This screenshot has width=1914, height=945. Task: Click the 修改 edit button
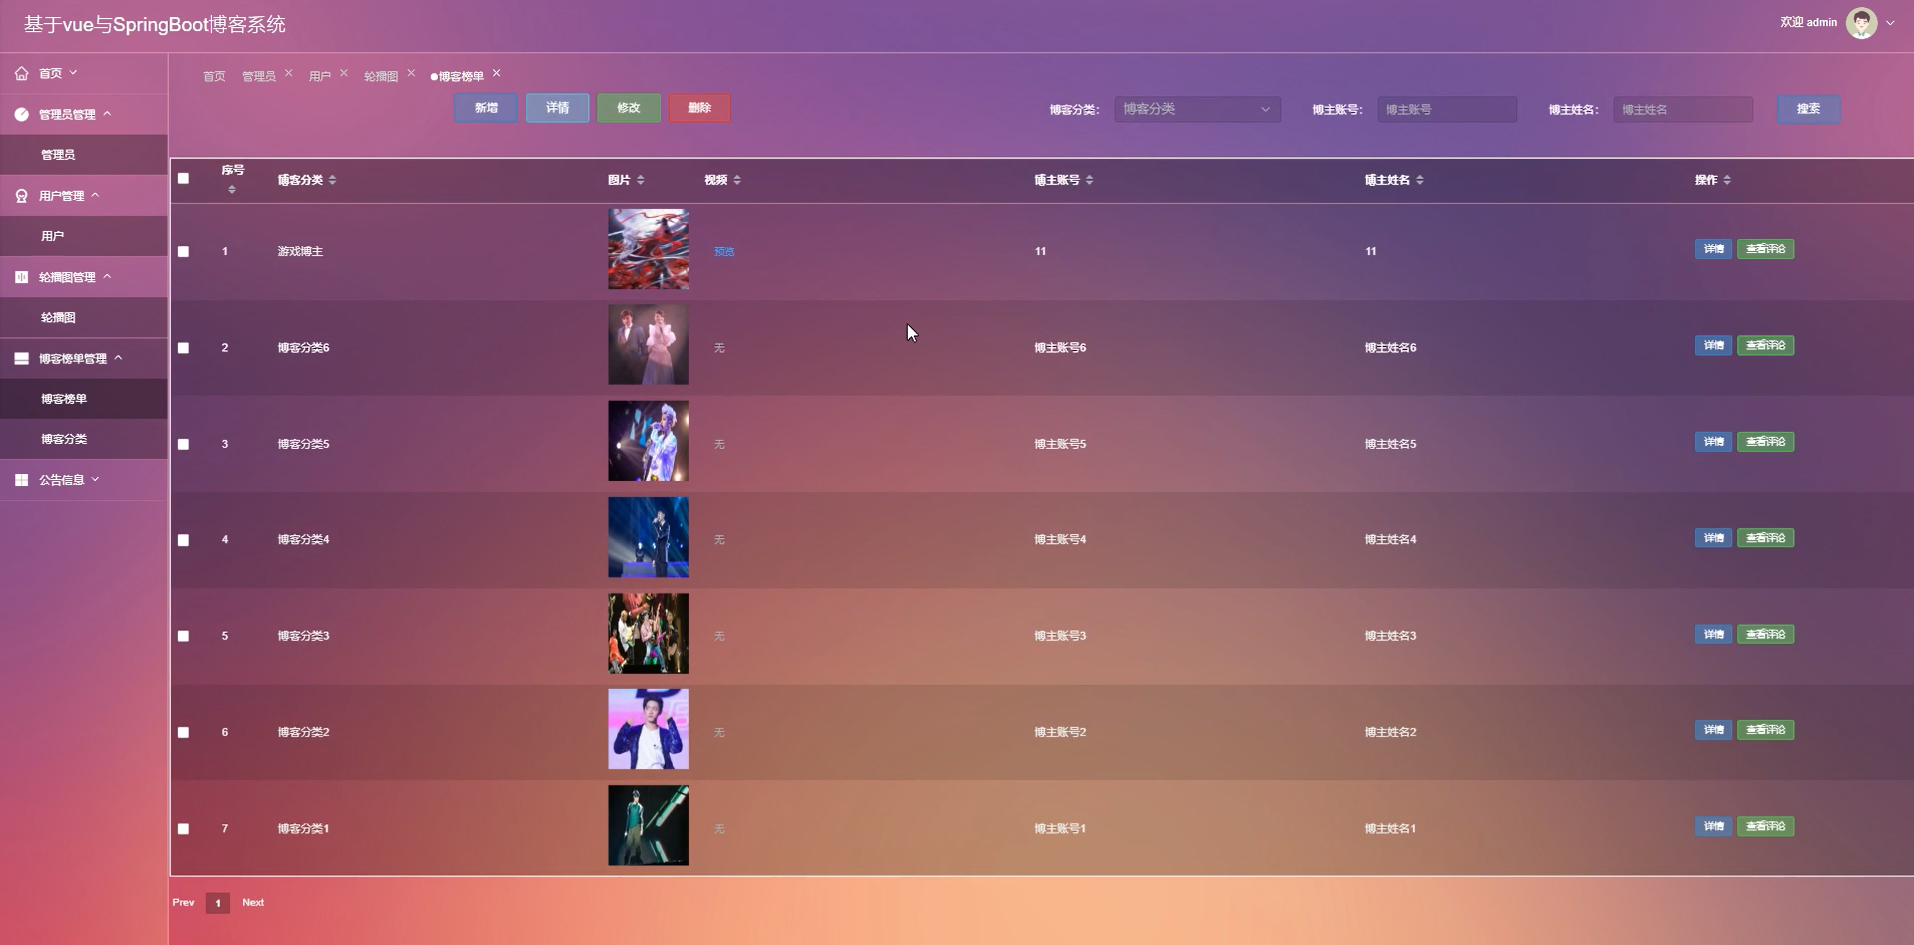(628, 108)
